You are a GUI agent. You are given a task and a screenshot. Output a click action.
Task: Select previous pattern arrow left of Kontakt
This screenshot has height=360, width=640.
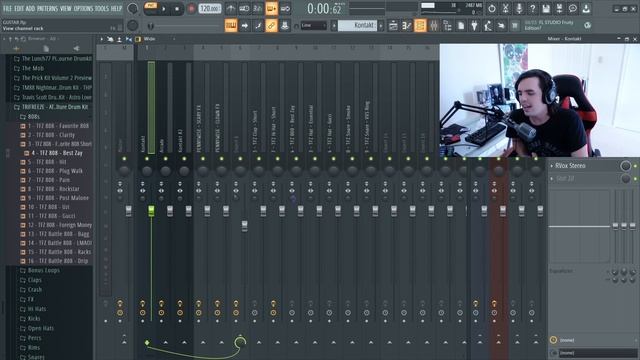(x=334, y=25)
